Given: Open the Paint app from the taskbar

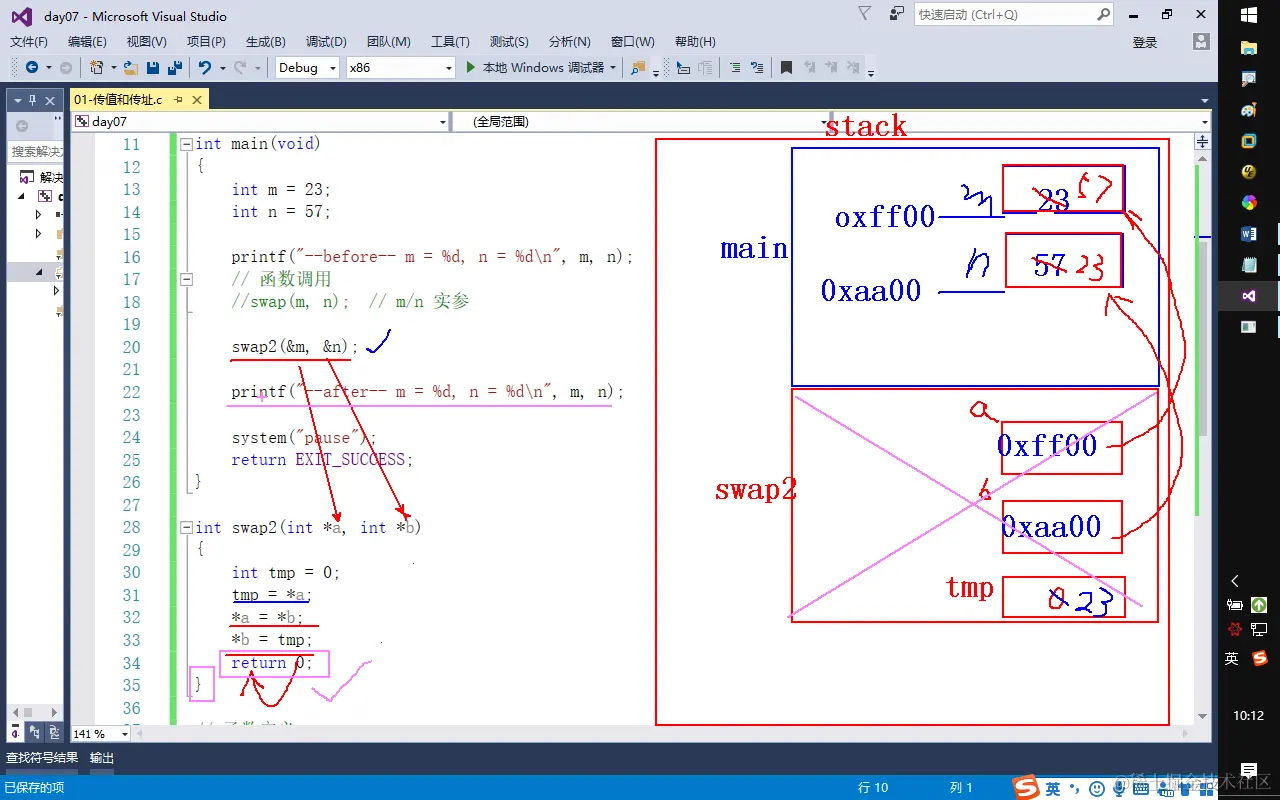Looking at the screenshot, I should [x=1249, y=110].
